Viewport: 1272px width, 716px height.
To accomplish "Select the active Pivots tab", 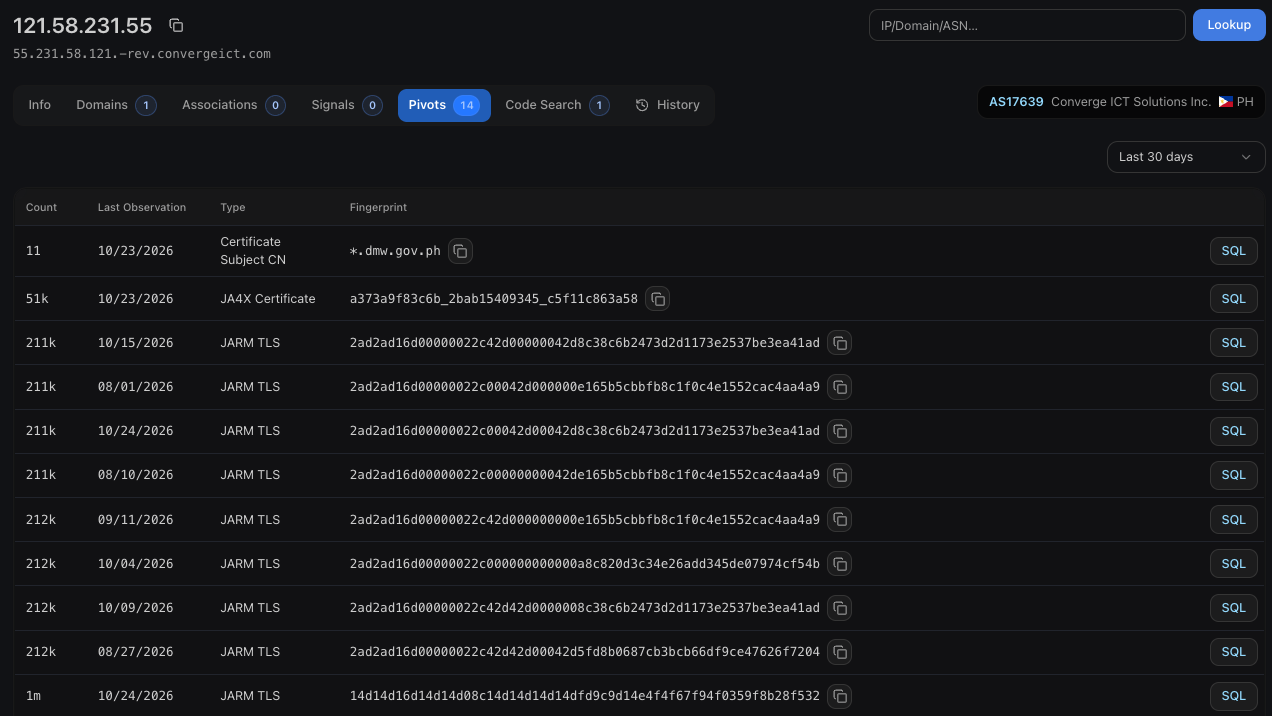I will click(444, 105).
